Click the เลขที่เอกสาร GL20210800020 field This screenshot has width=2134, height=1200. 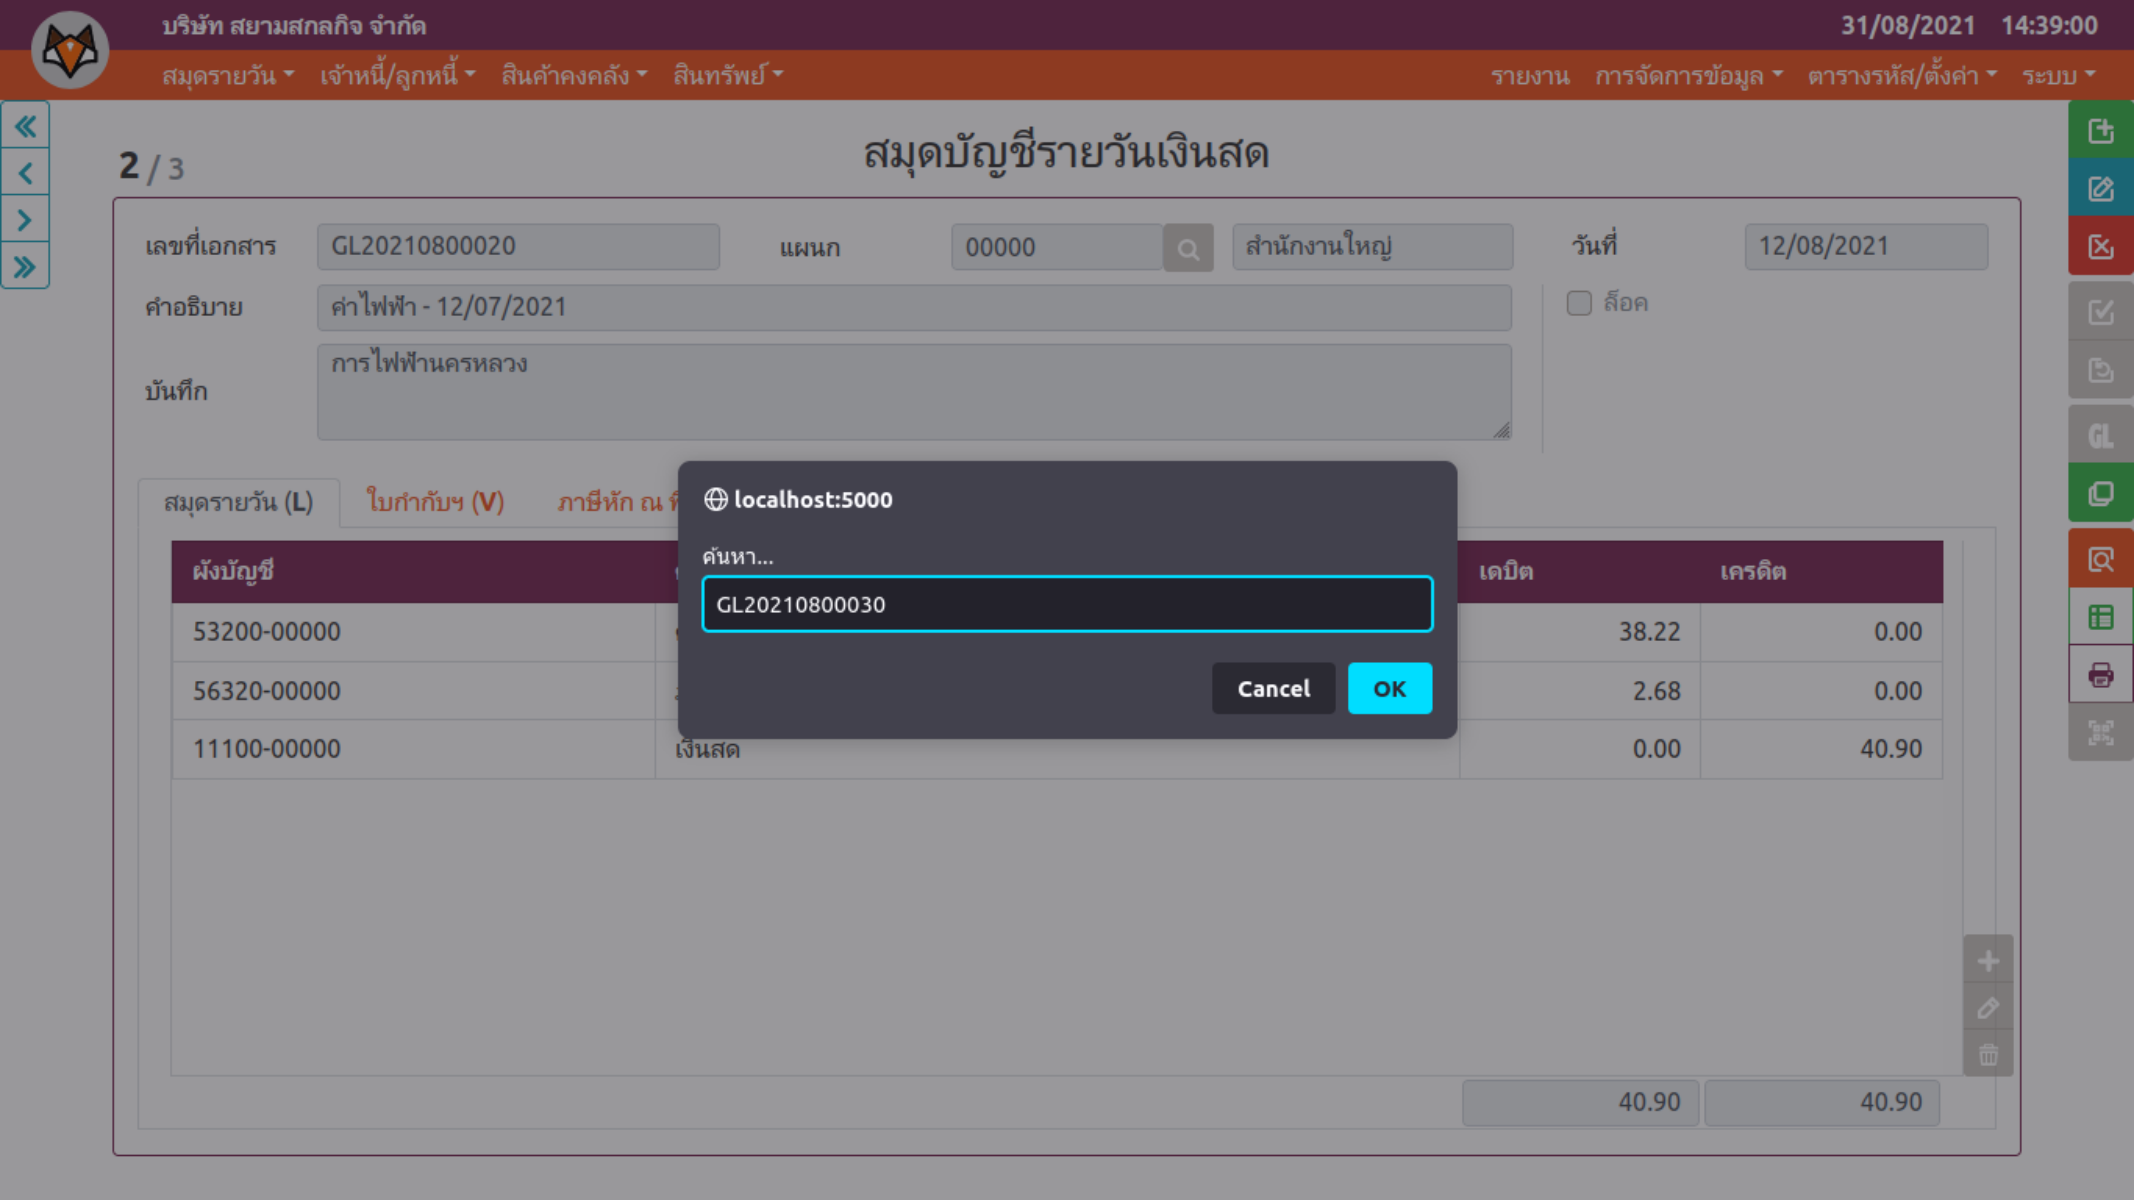pyautogui.click(x=518, y=247)
